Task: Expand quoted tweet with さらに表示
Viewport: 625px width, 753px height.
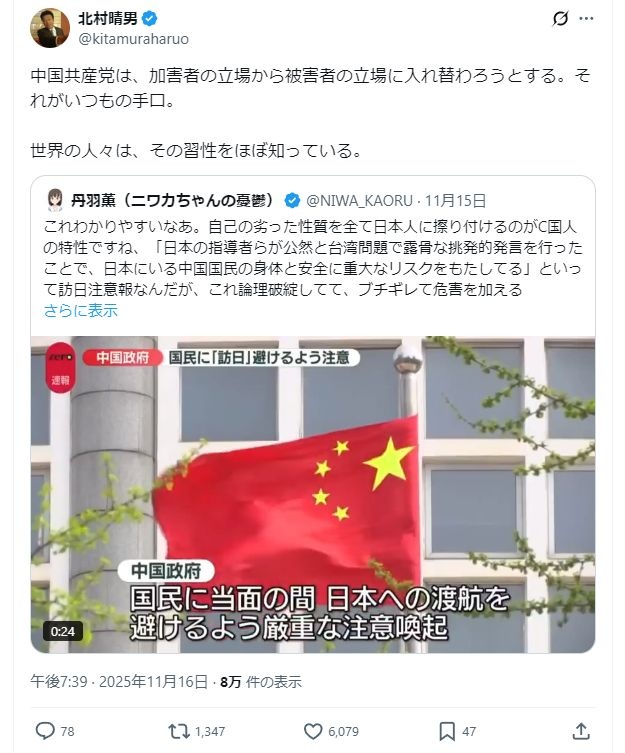Action: point(81,311)
